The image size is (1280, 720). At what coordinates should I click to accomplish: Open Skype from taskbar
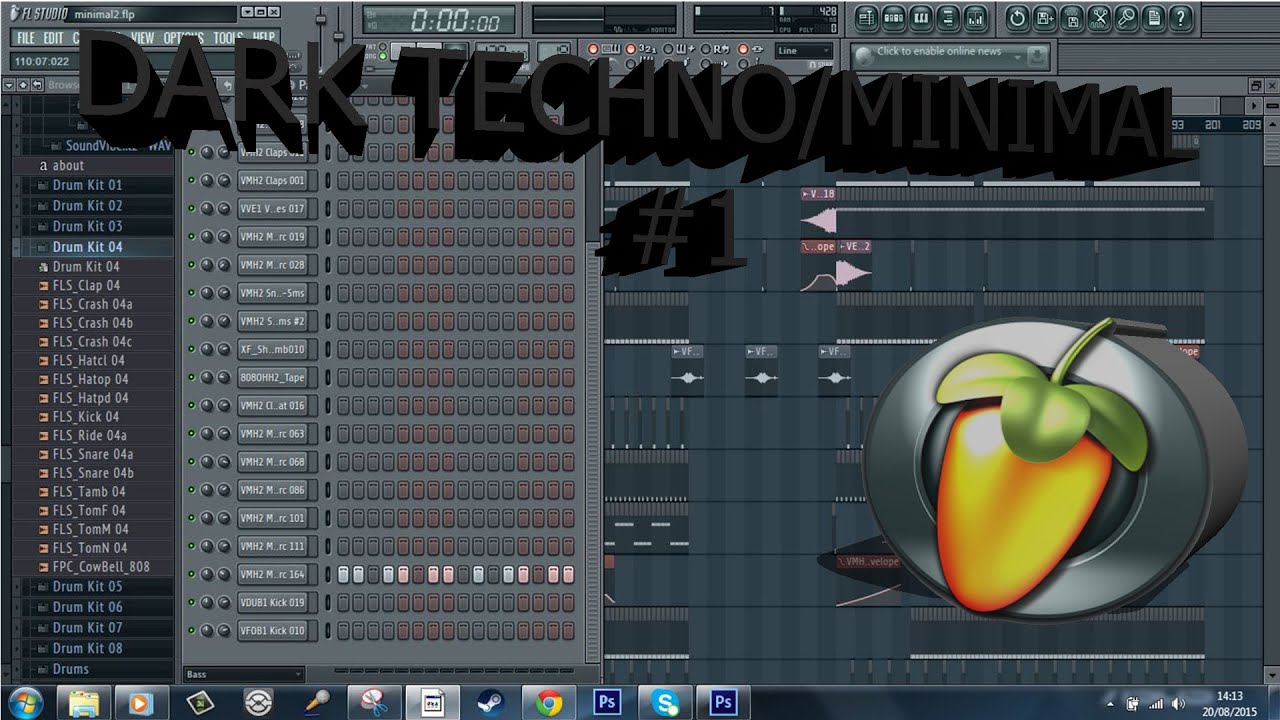(x=664, y=703)
